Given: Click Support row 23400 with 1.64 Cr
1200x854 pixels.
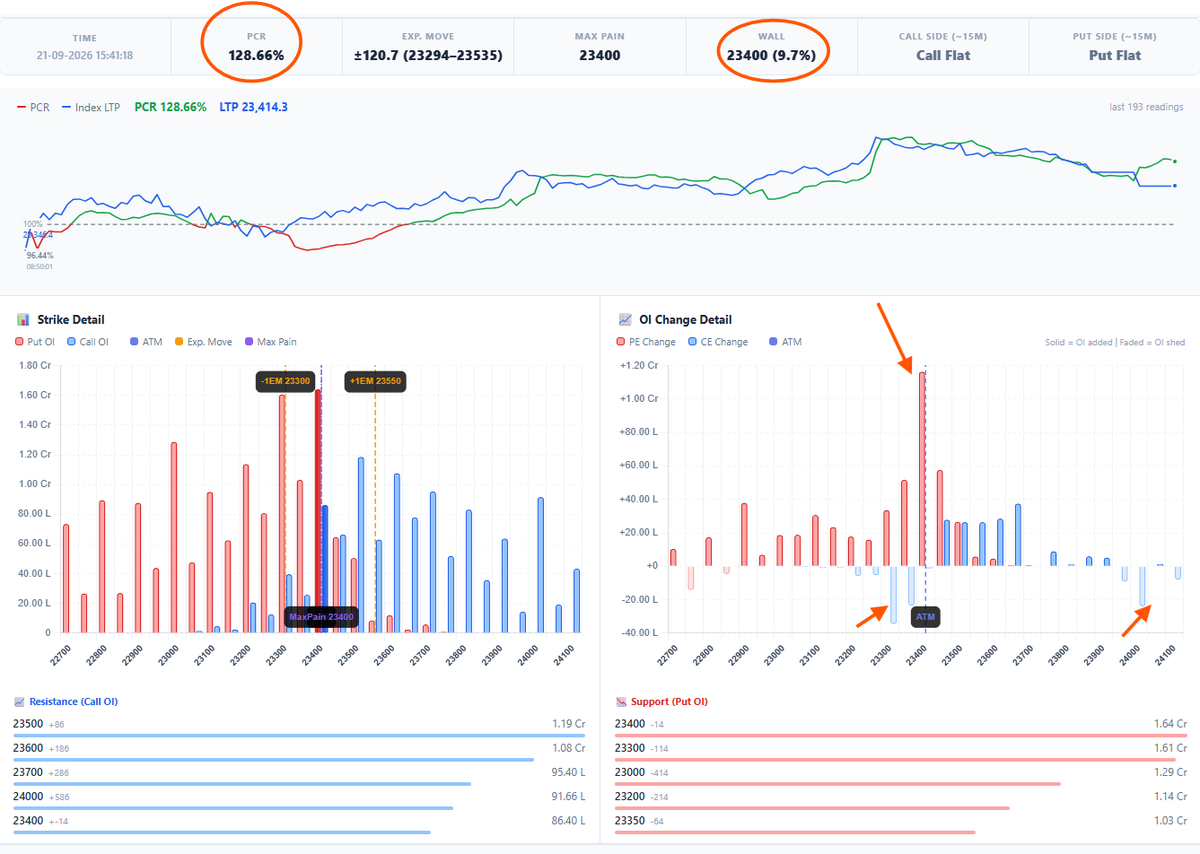Looking at the screenshot, I should coord(901,727).
